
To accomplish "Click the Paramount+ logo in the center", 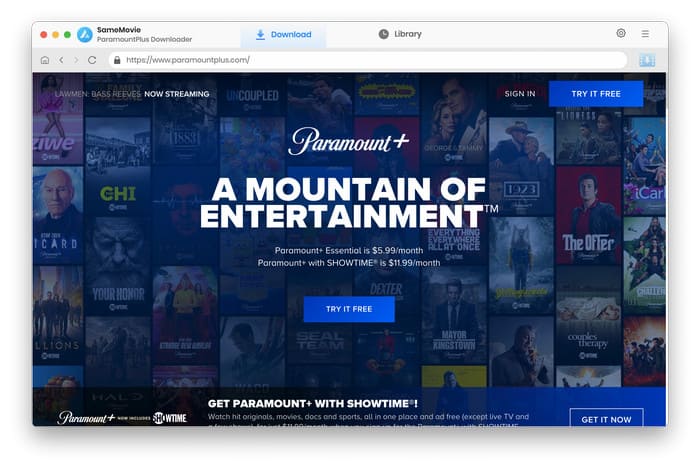I will 349,142.
